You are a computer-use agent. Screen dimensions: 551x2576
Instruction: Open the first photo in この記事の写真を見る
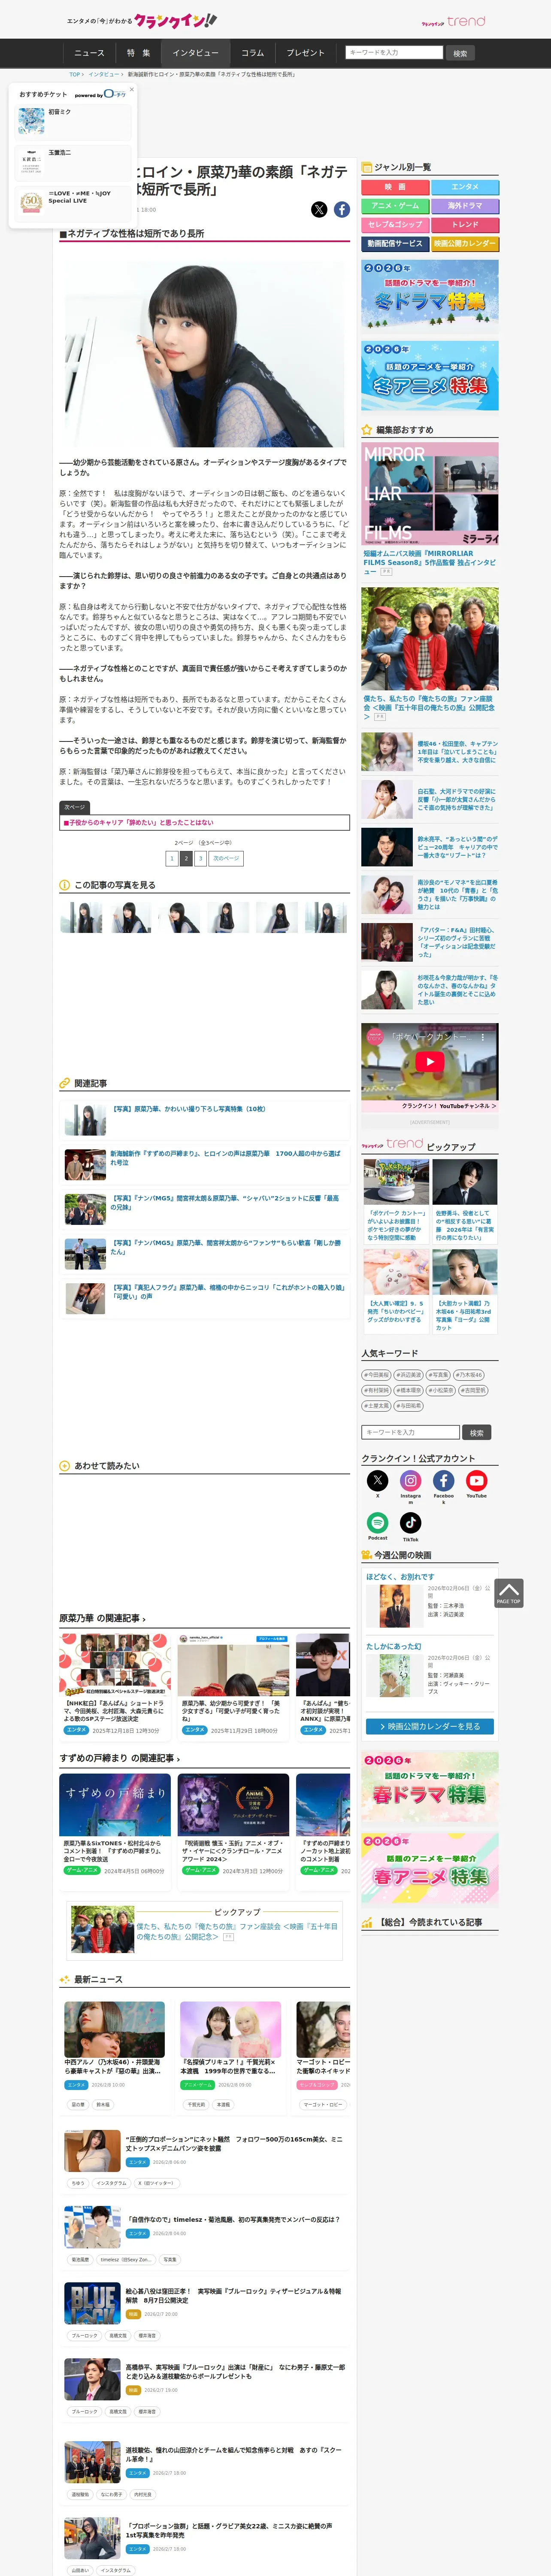pos(81,917)
